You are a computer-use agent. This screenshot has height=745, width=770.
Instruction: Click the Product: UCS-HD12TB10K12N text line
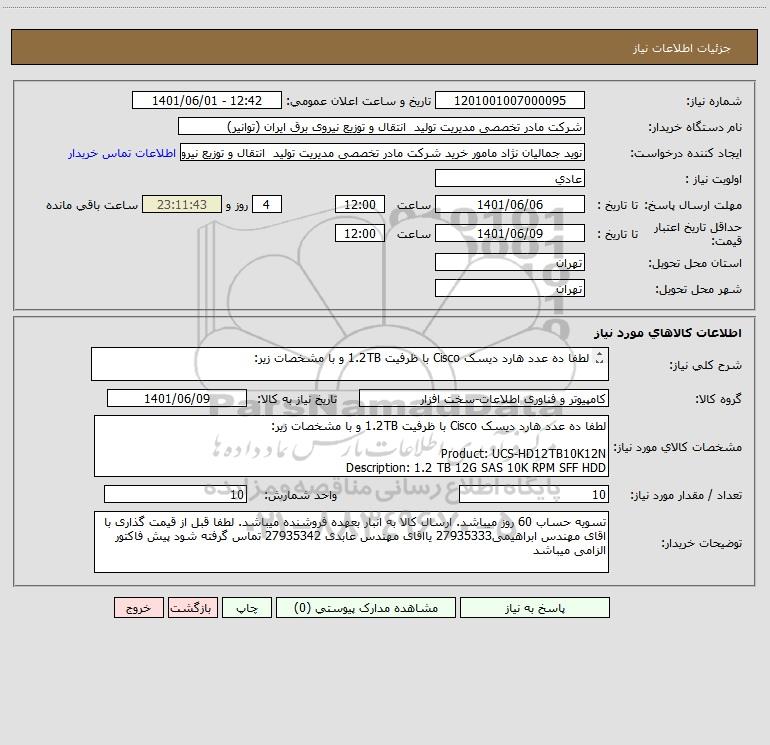[523, 454]
